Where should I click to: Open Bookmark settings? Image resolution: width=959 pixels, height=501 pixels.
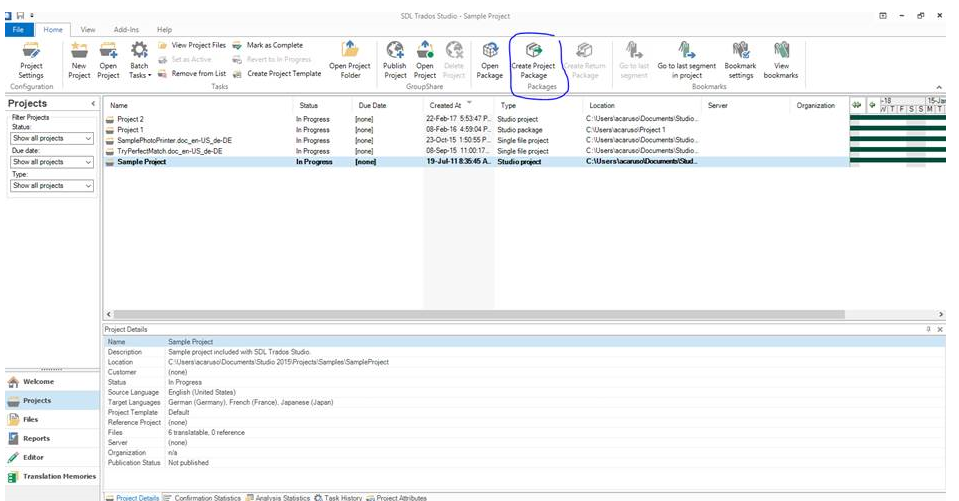click(x=741, y=61)
